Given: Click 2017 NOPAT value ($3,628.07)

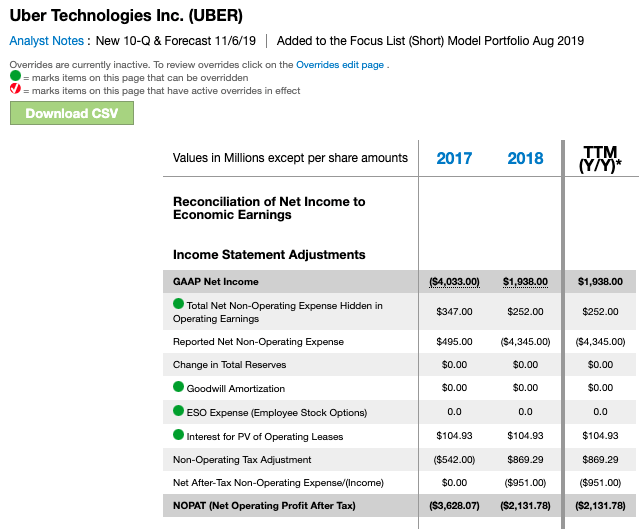Looking at the screenshot, I should click(x=454, y=506).
